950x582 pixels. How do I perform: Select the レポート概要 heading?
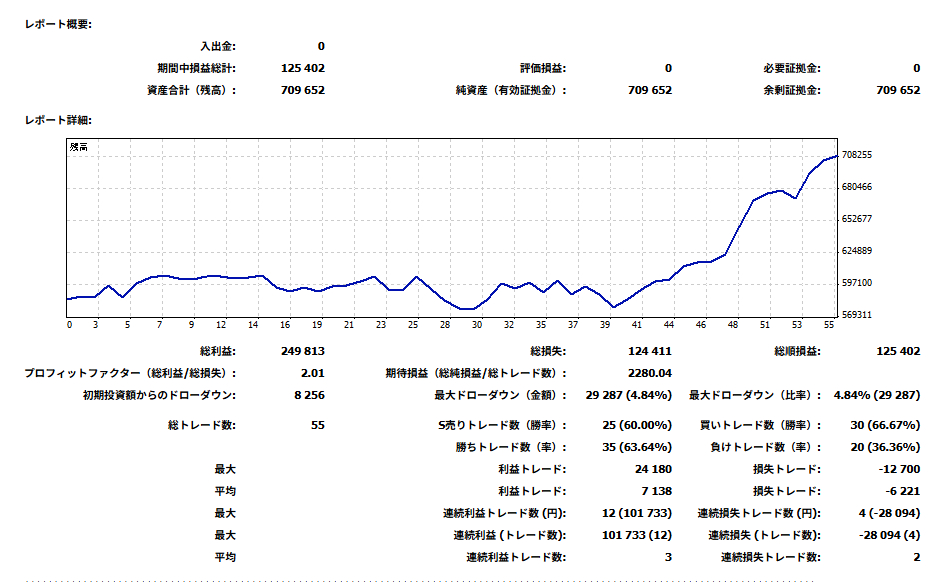coord(58,25)
